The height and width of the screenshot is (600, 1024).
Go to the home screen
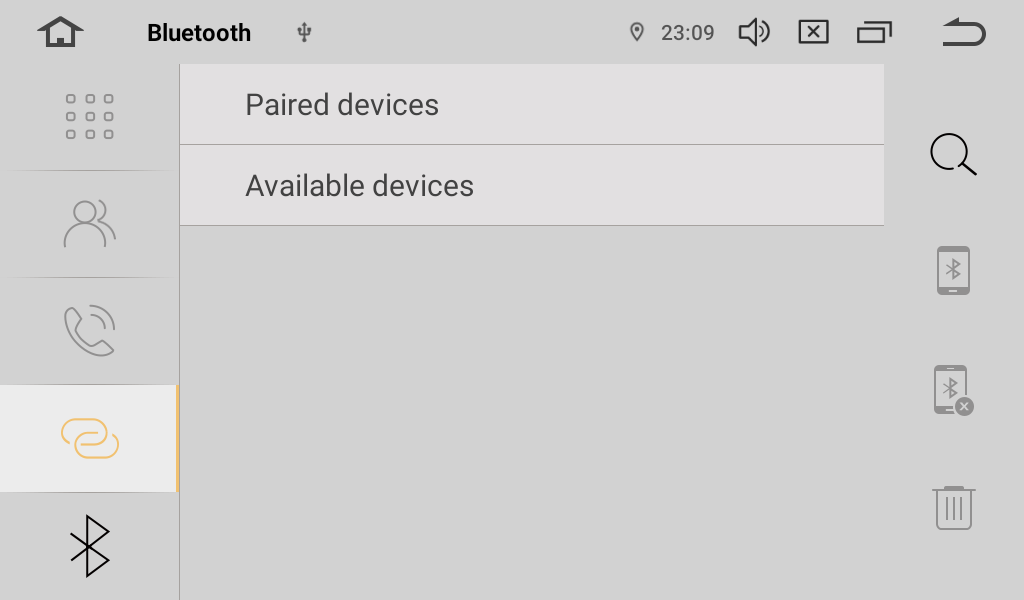coord(60,33)
